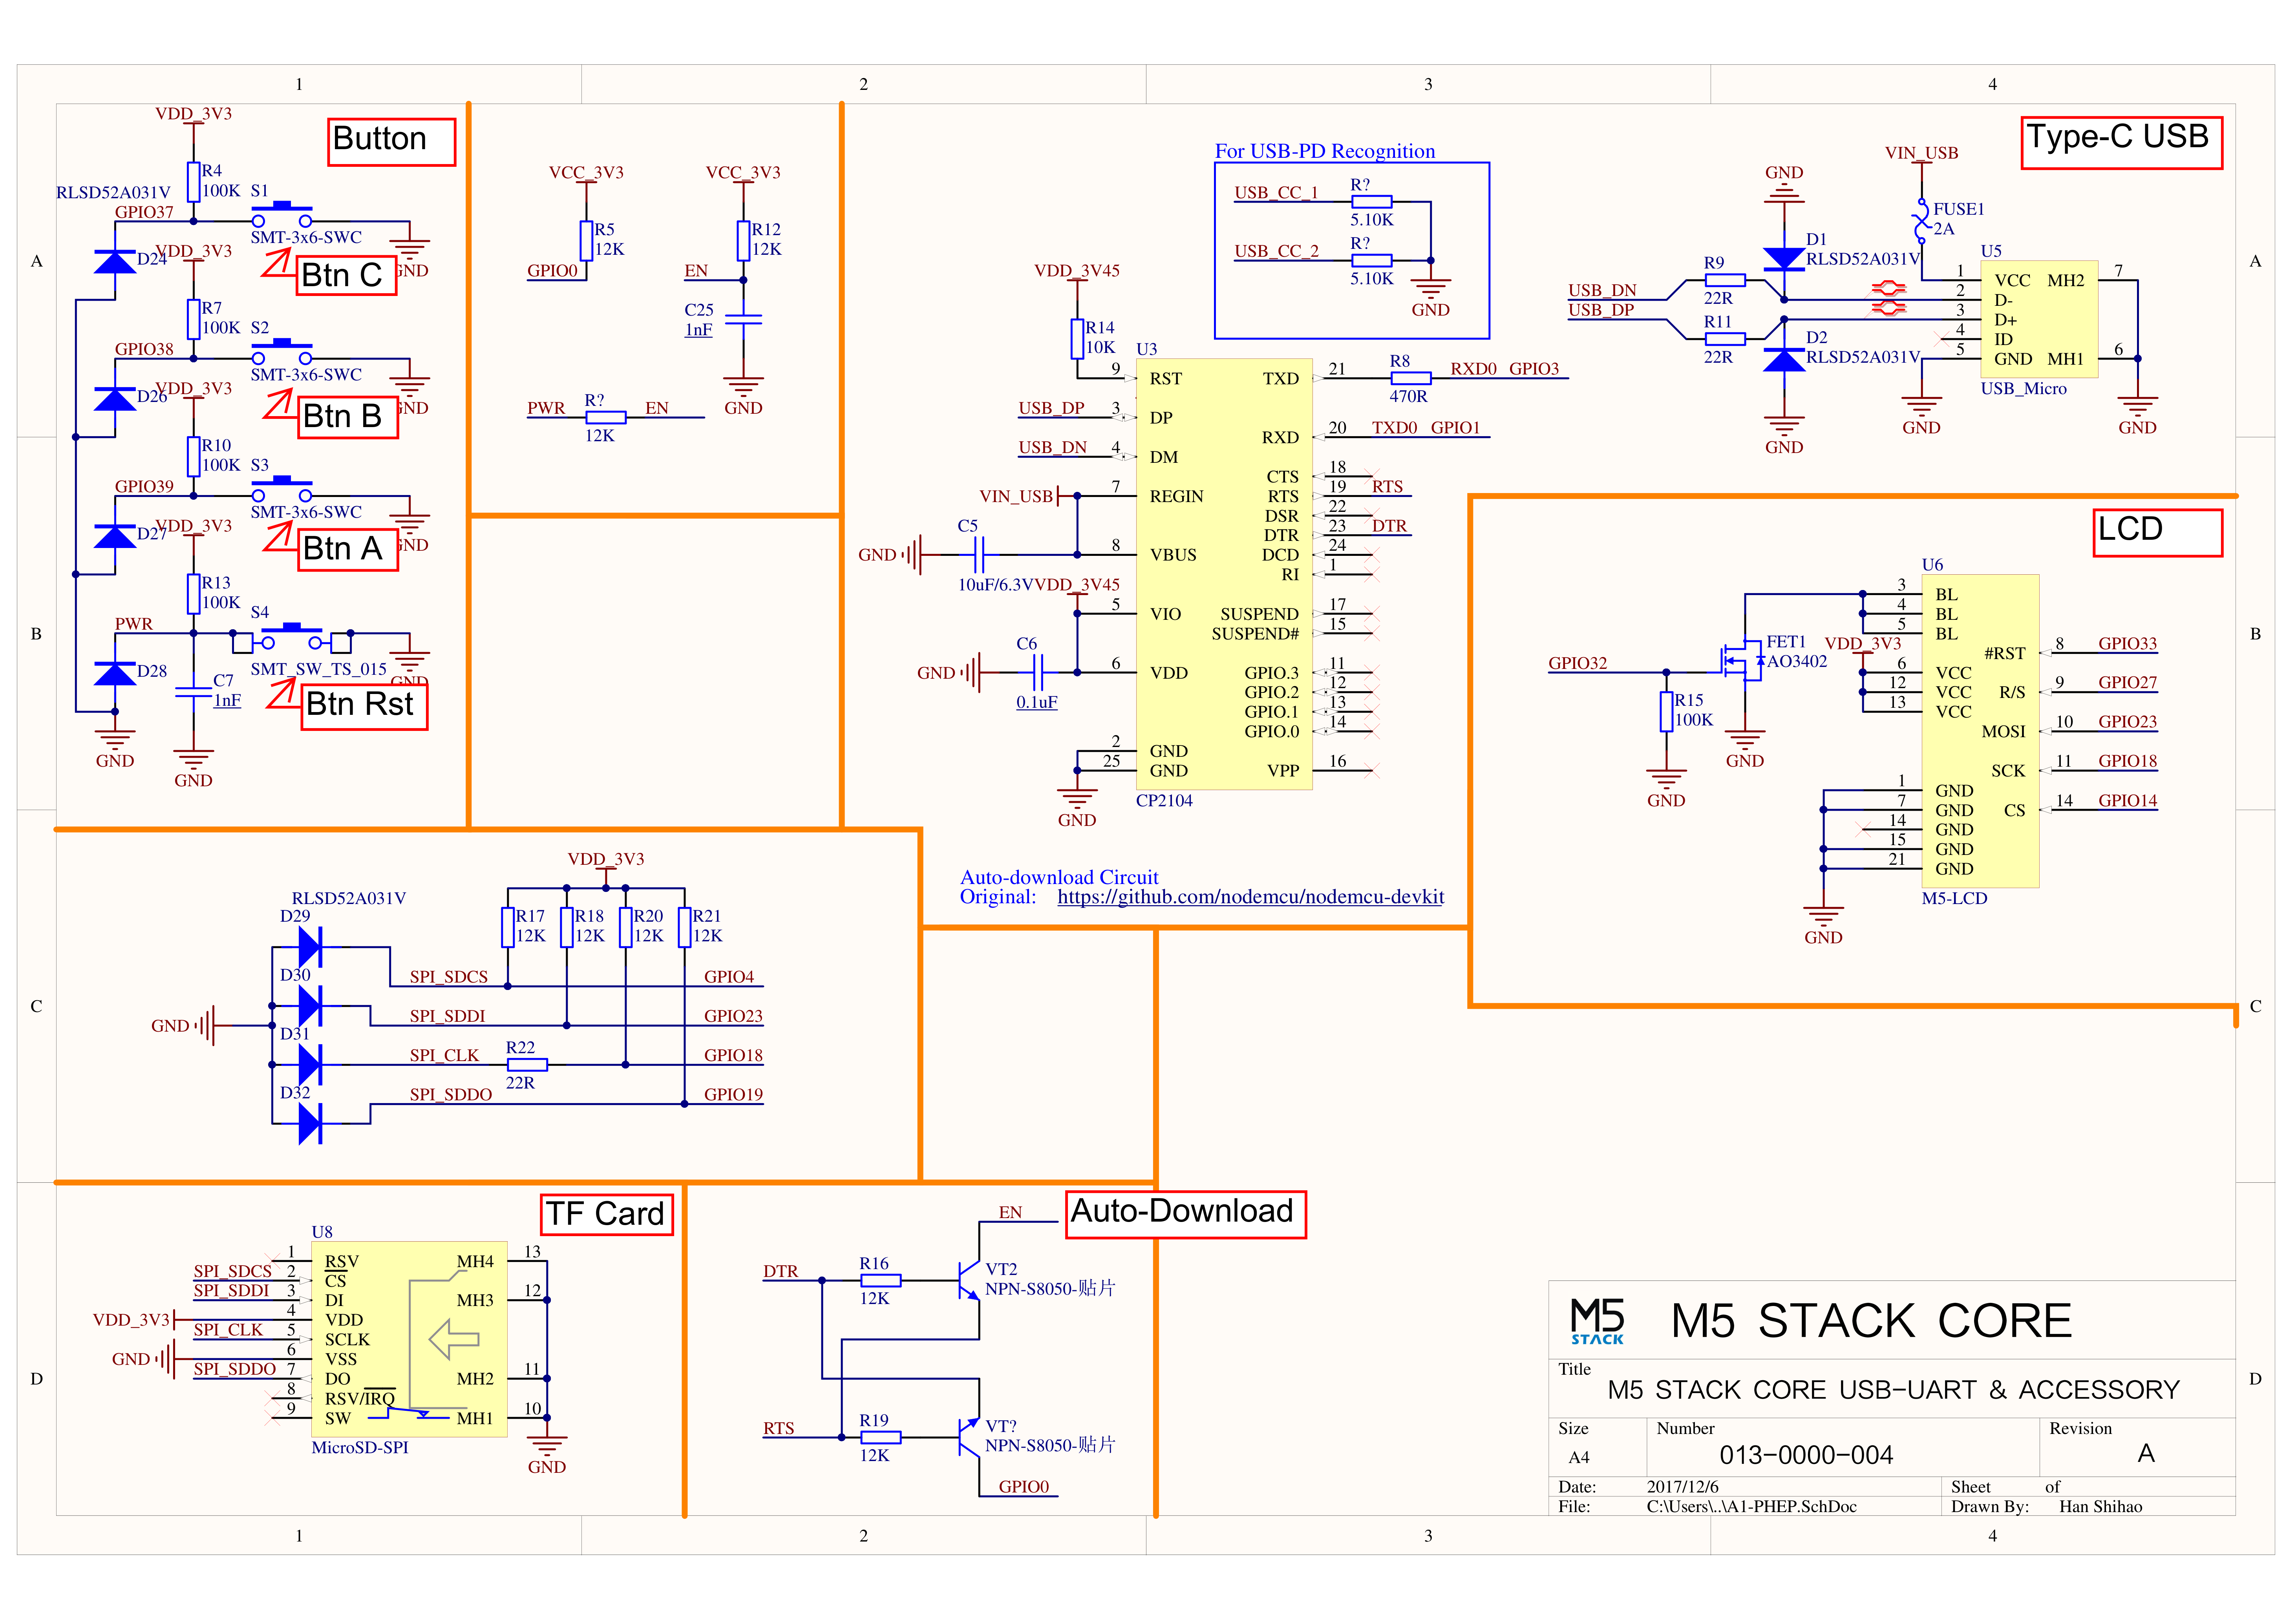Click the D28 diode on PWR net
The width and height of the screenshot is (2296, 1622).
[115, 673]
